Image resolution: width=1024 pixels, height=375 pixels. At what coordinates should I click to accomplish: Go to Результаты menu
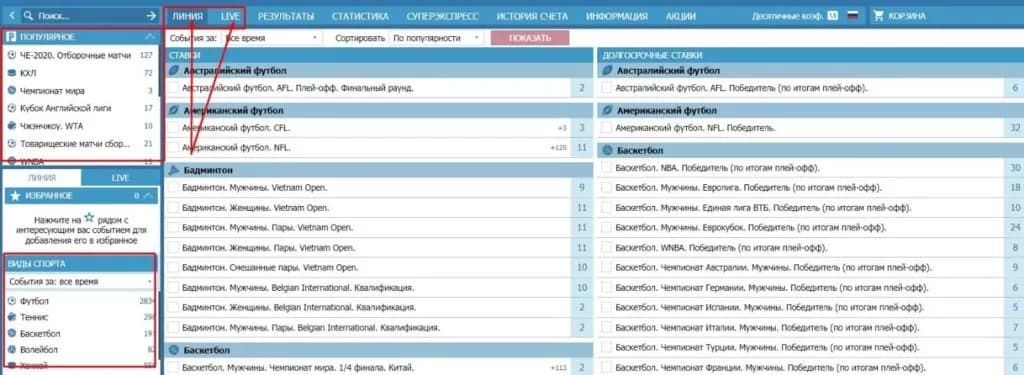[x=285, y=16]
